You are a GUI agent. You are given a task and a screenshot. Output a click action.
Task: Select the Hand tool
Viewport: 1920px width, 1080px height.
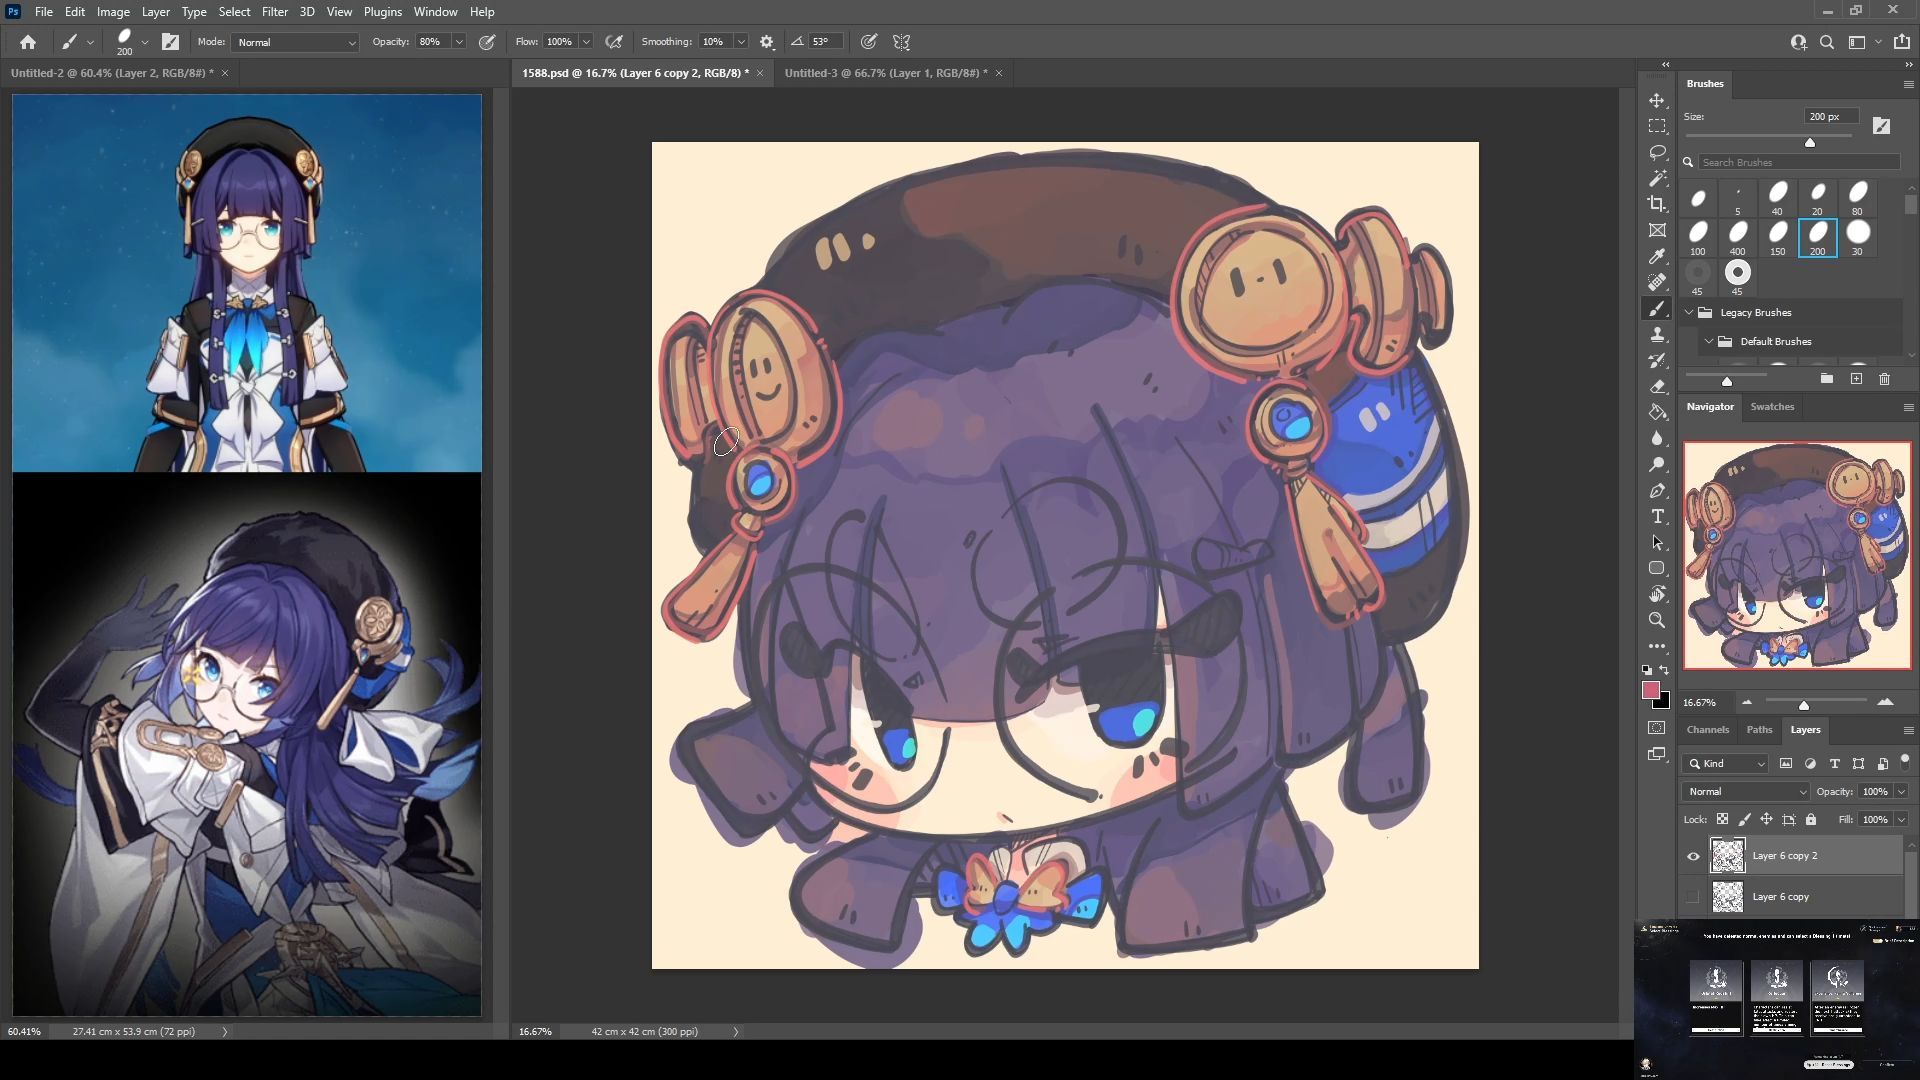pos(1657,594)
